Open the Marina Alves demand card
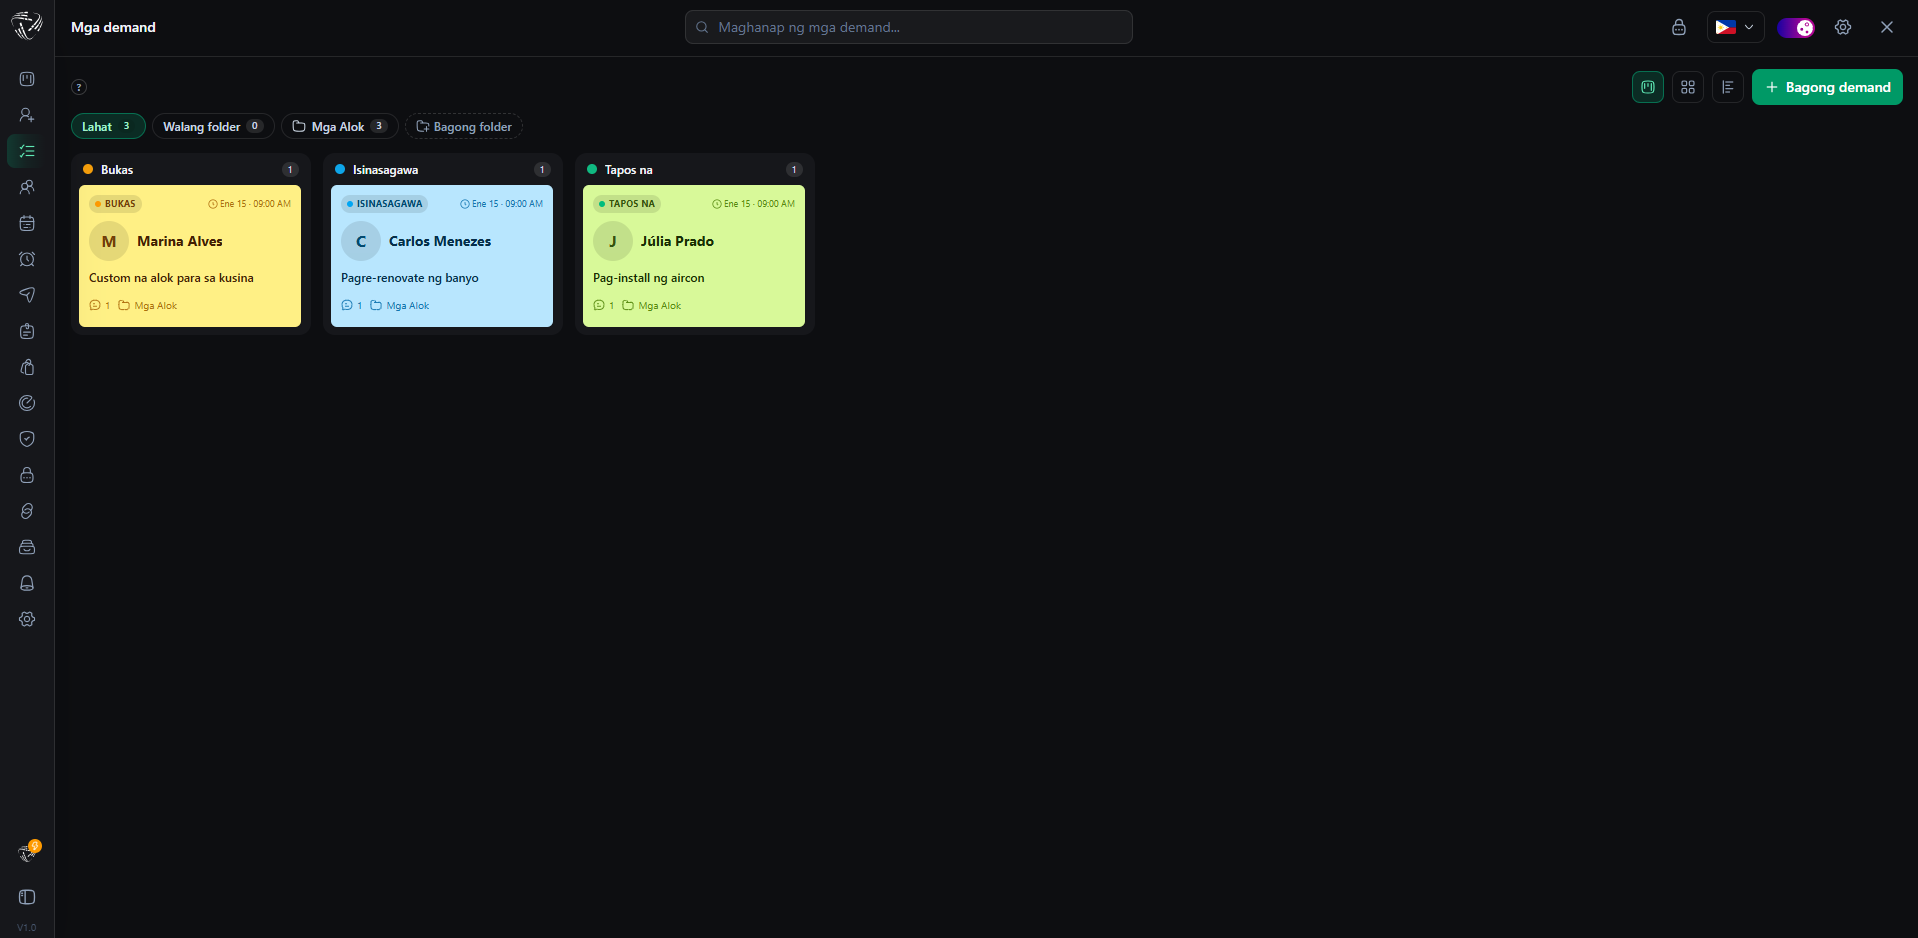 tap(190, 256)
